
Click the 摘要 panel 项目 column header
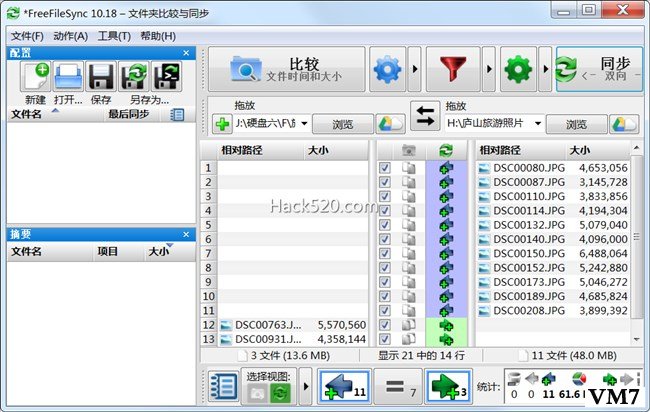click(x=108, y=251)
